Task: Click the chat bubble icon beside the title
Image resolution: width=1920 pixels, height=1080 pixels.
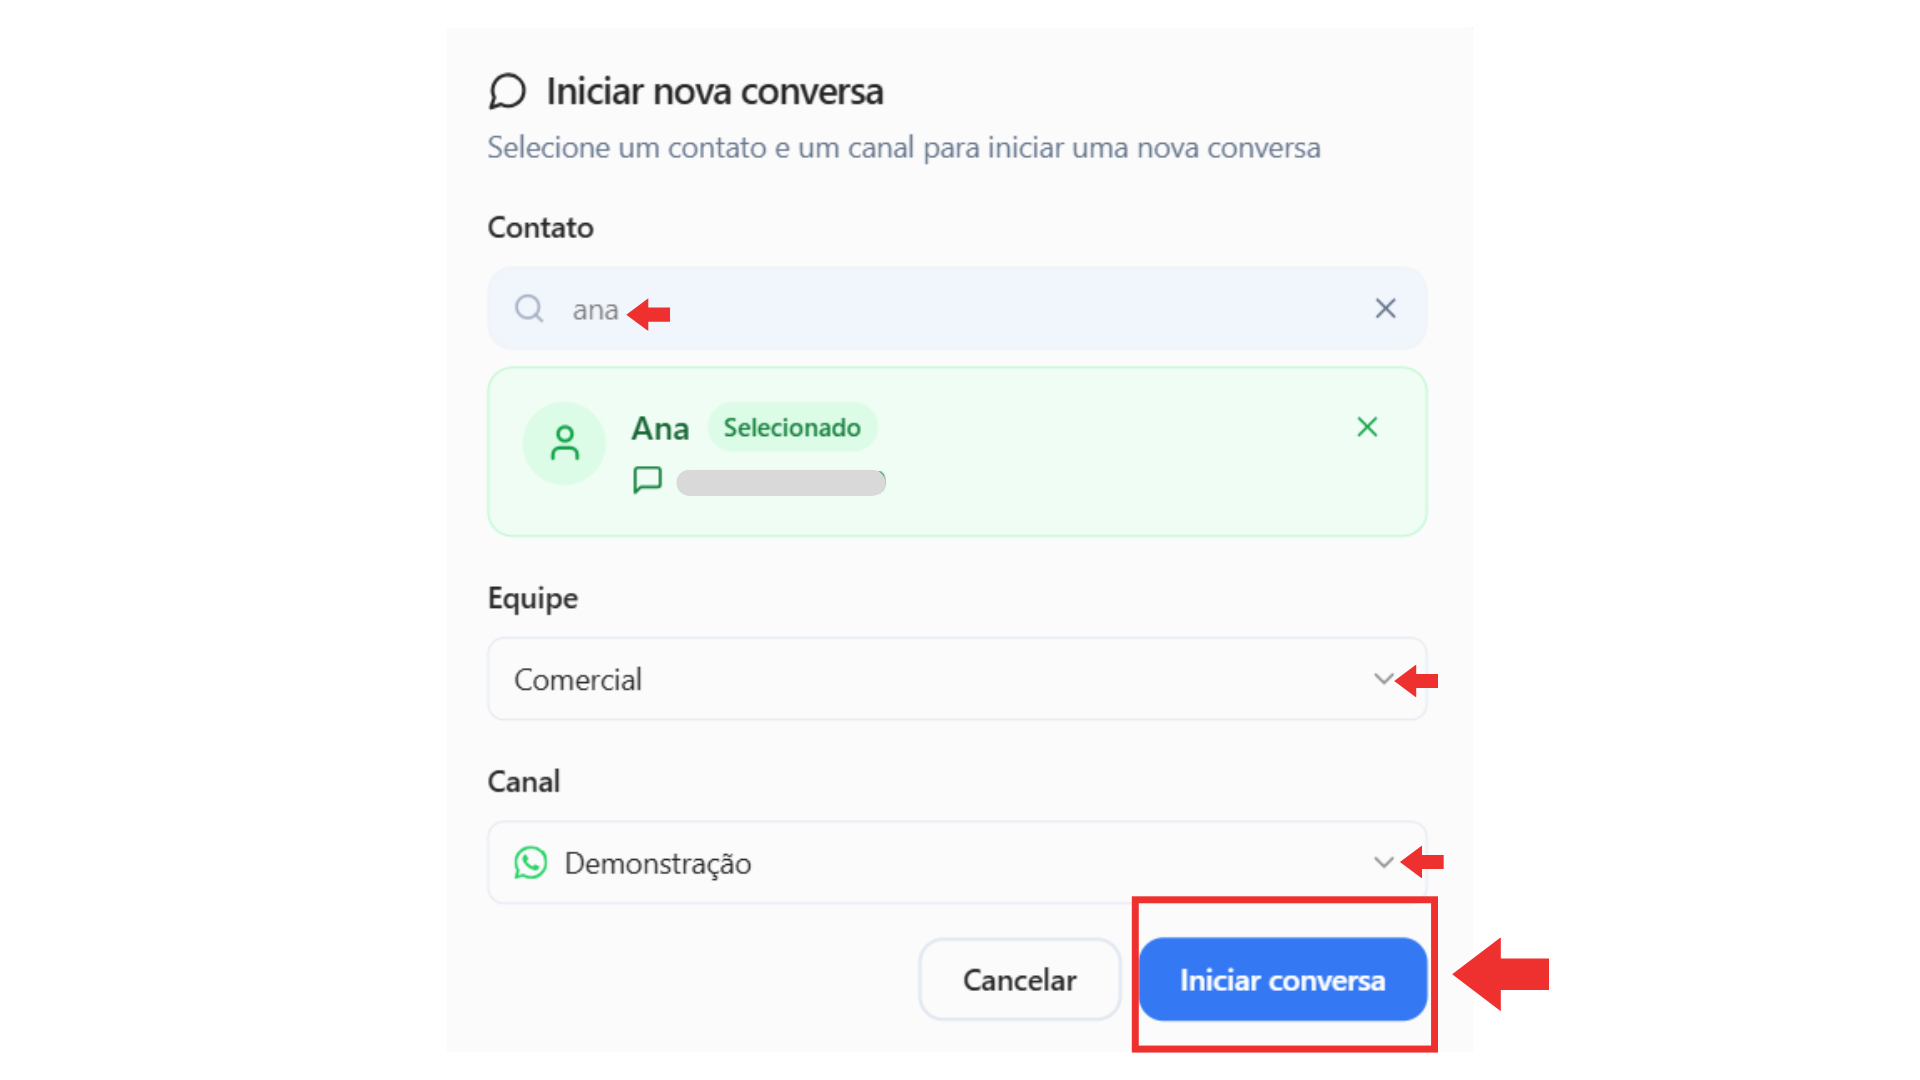Action: pyautogui.click(x=508, y=90)
